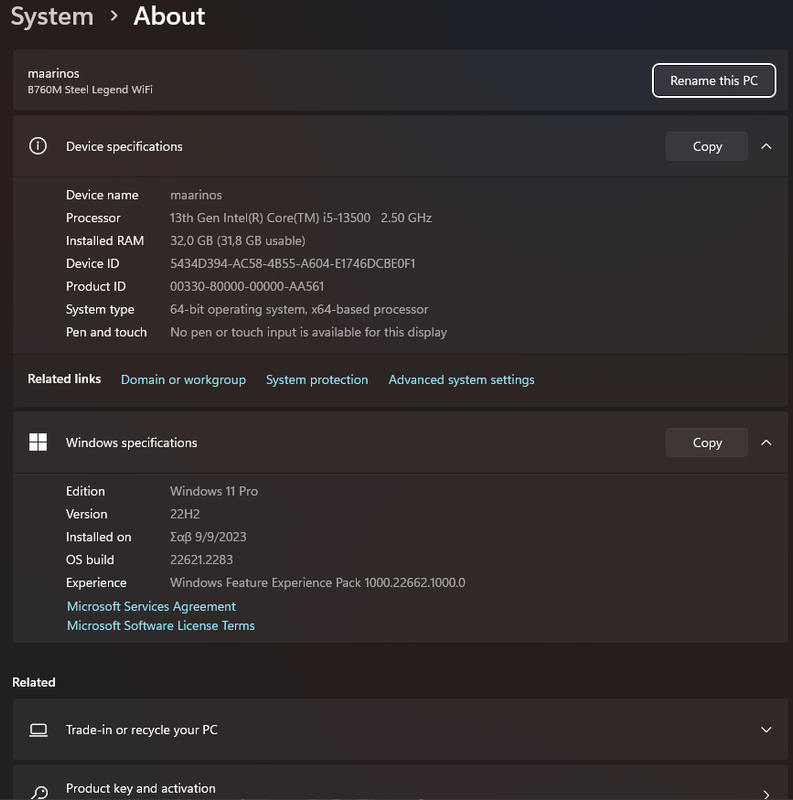Click the Related section heading
Viewport: 793px width, 800px height.
coord(34,682)
